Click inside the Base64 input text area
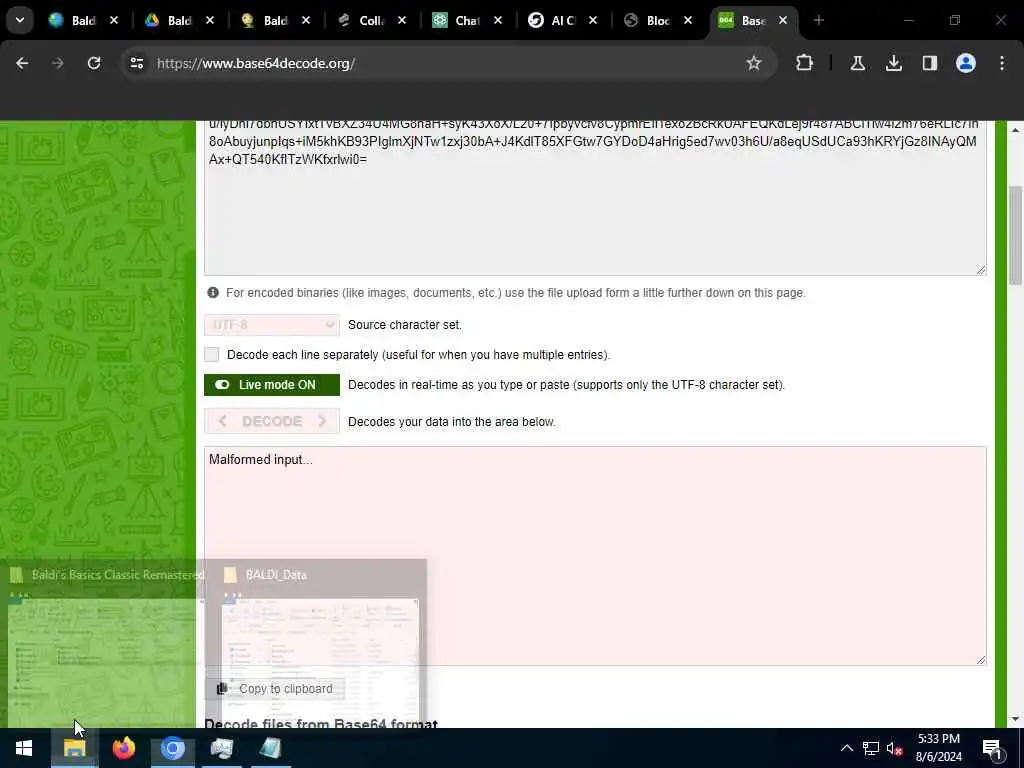Viewport: 1024px width, 768px height. (595, 197)
